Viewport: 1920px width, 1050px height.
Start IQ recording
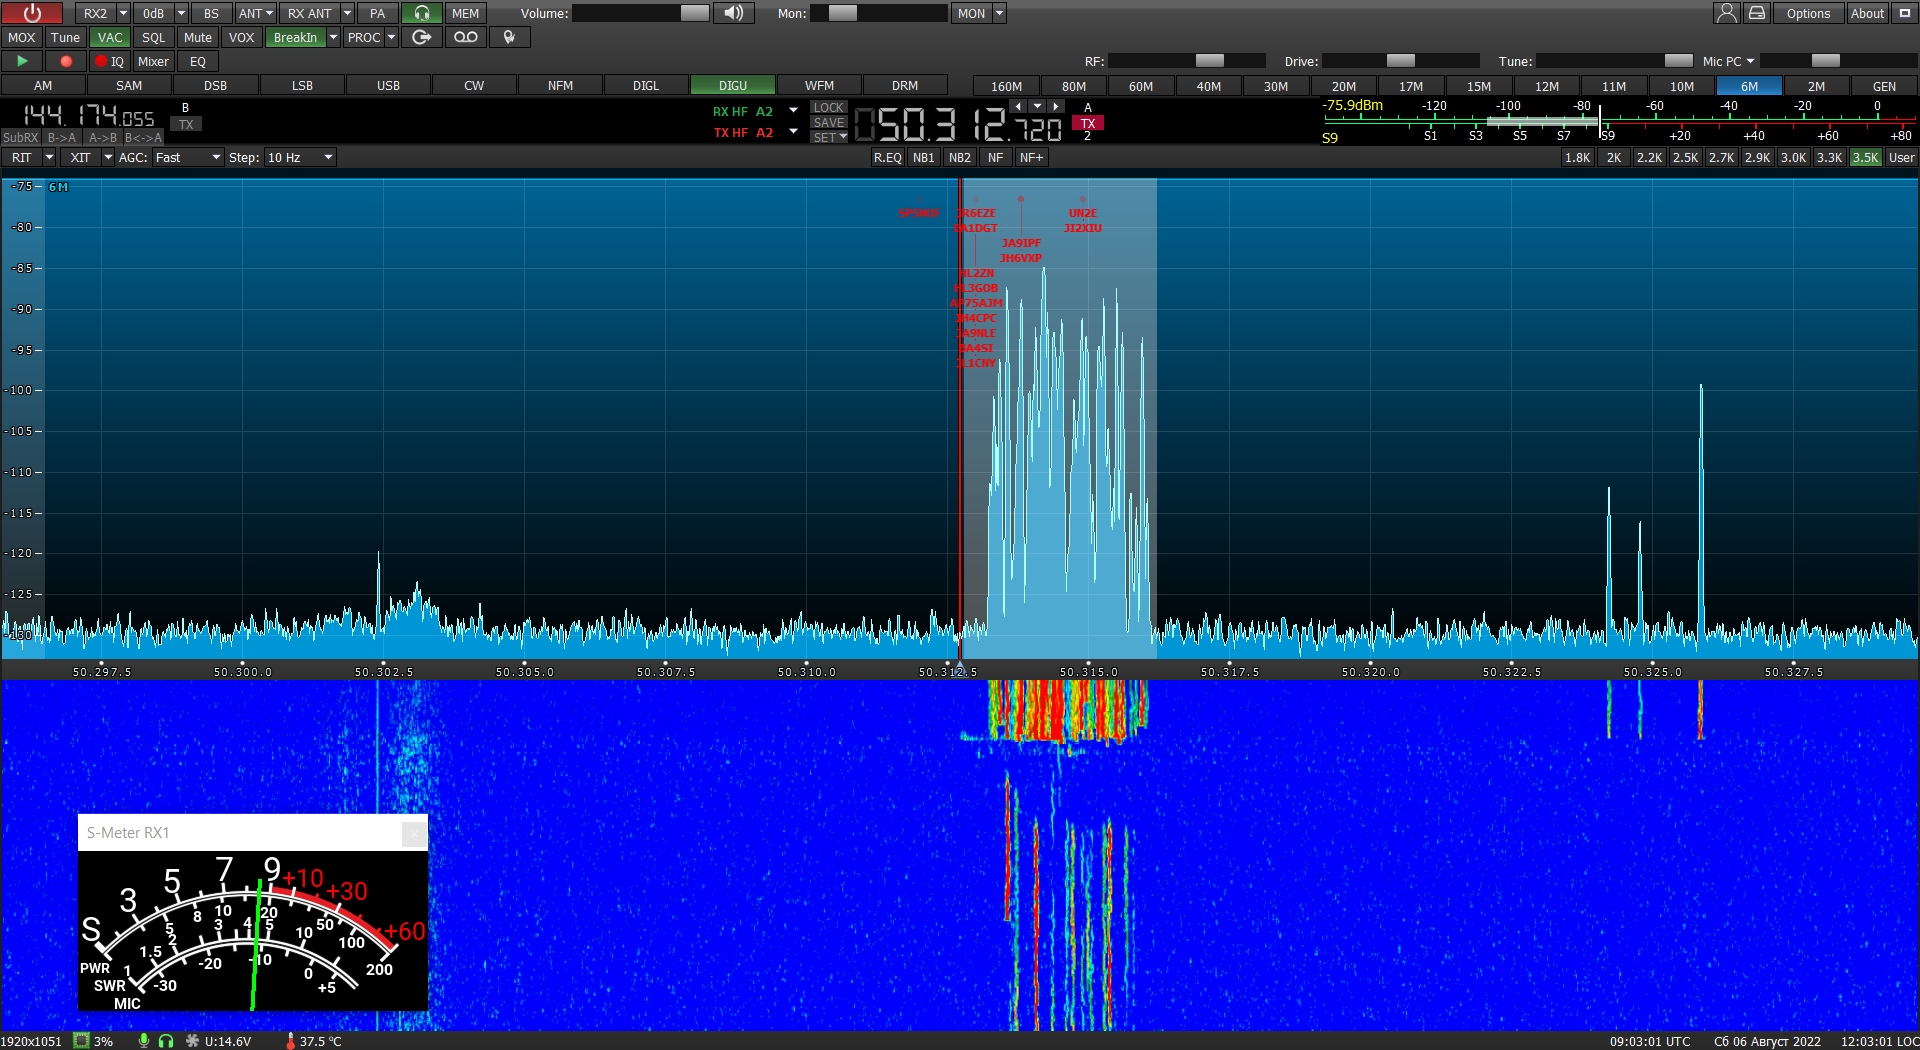click(110, 61)
